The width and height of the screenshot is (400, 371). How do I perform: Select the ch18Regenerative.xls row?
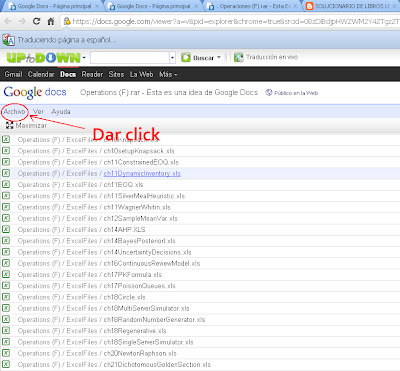coord(200,331)
